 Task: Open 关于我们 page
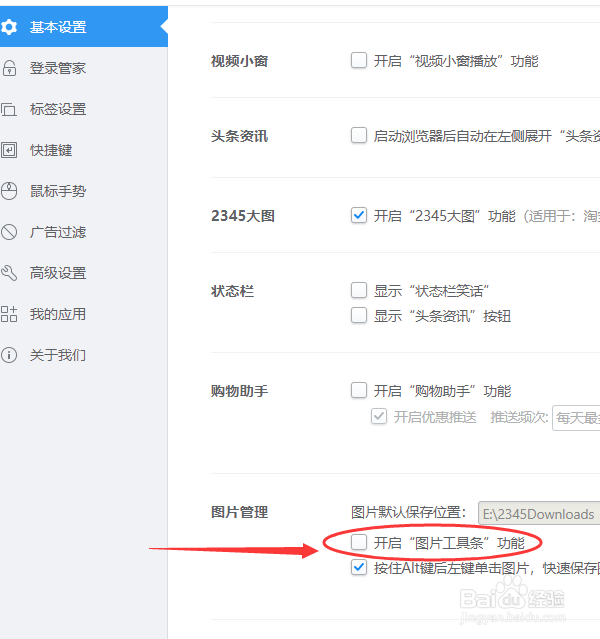pos(84,355)
